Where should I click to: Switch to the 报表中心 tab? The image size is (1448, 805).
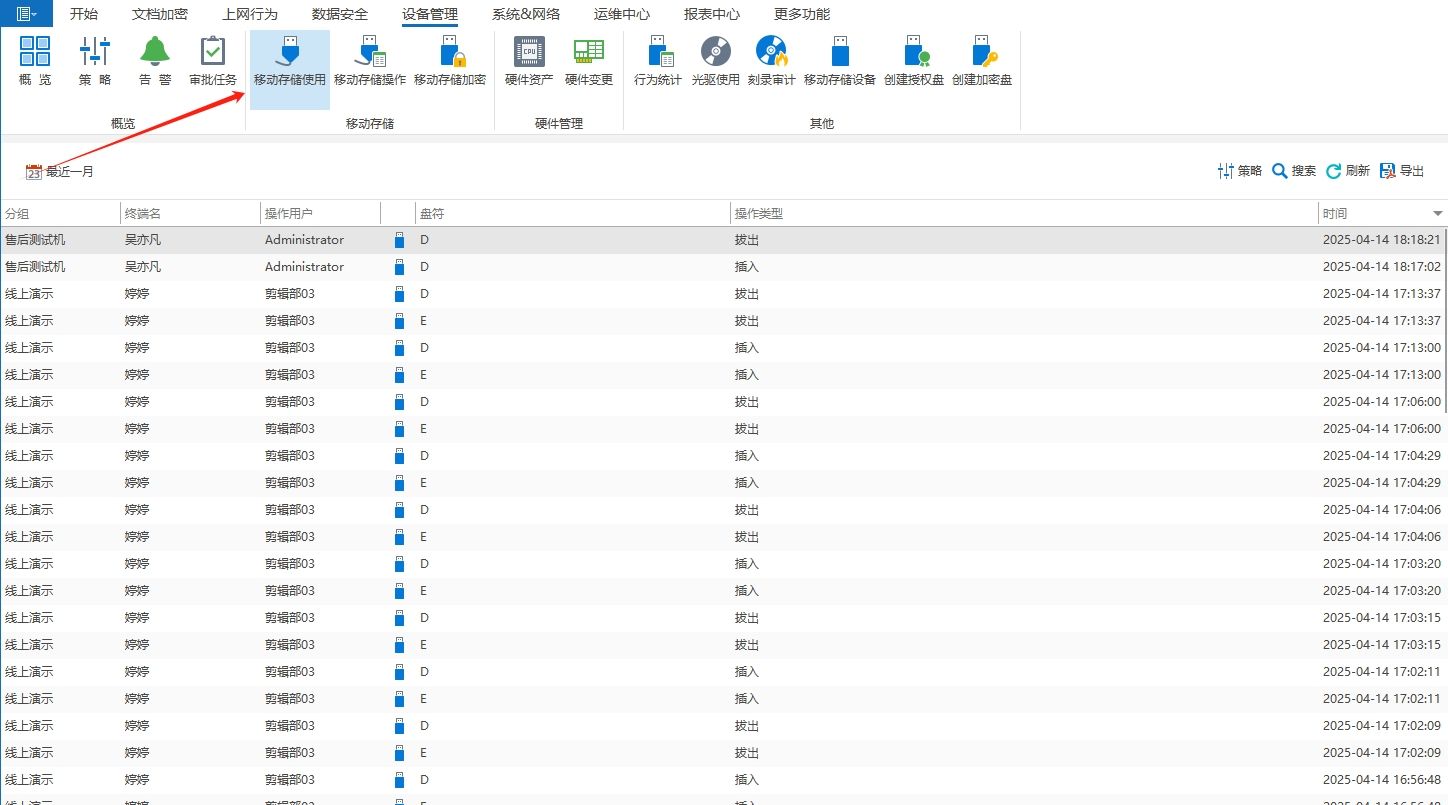(712, 14)
